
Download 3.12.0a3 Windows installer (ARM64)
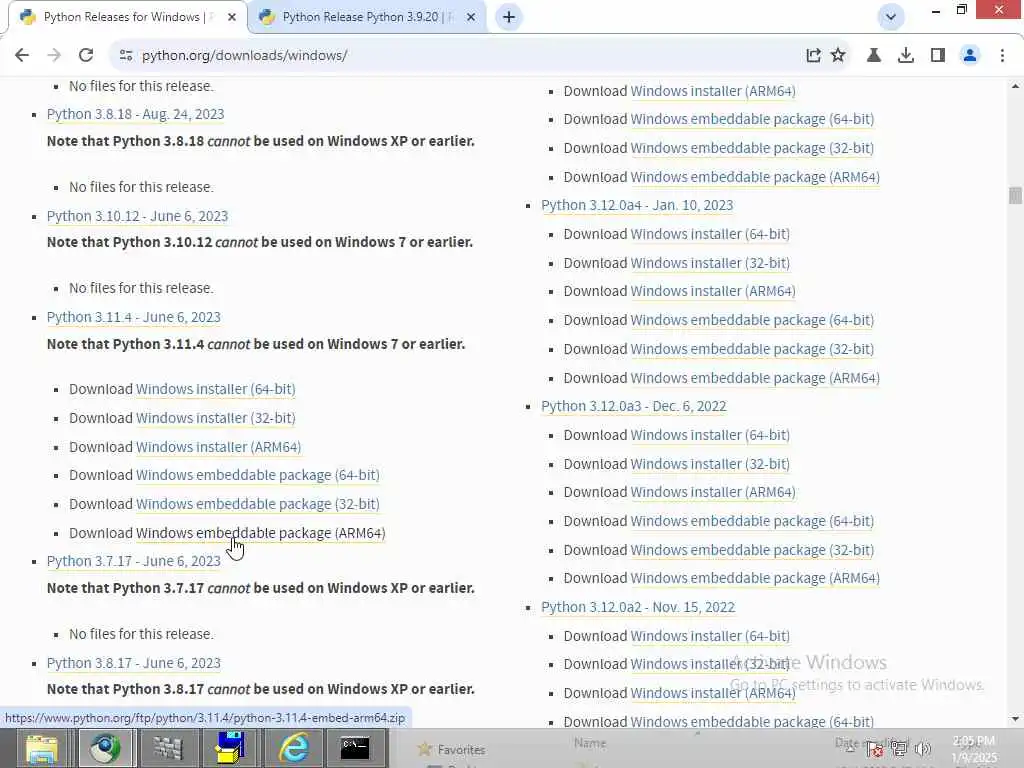coord(712,492)
